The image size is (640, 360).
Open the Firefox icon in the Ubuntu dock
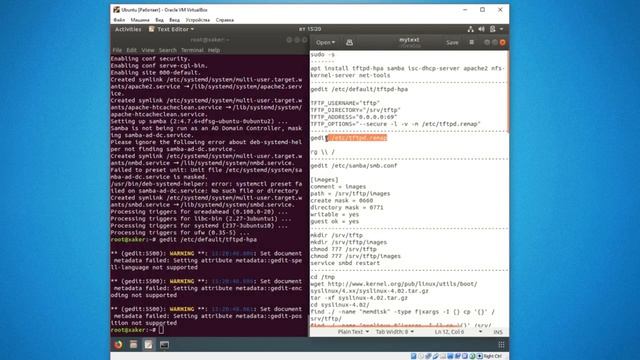tap(118, 344)
